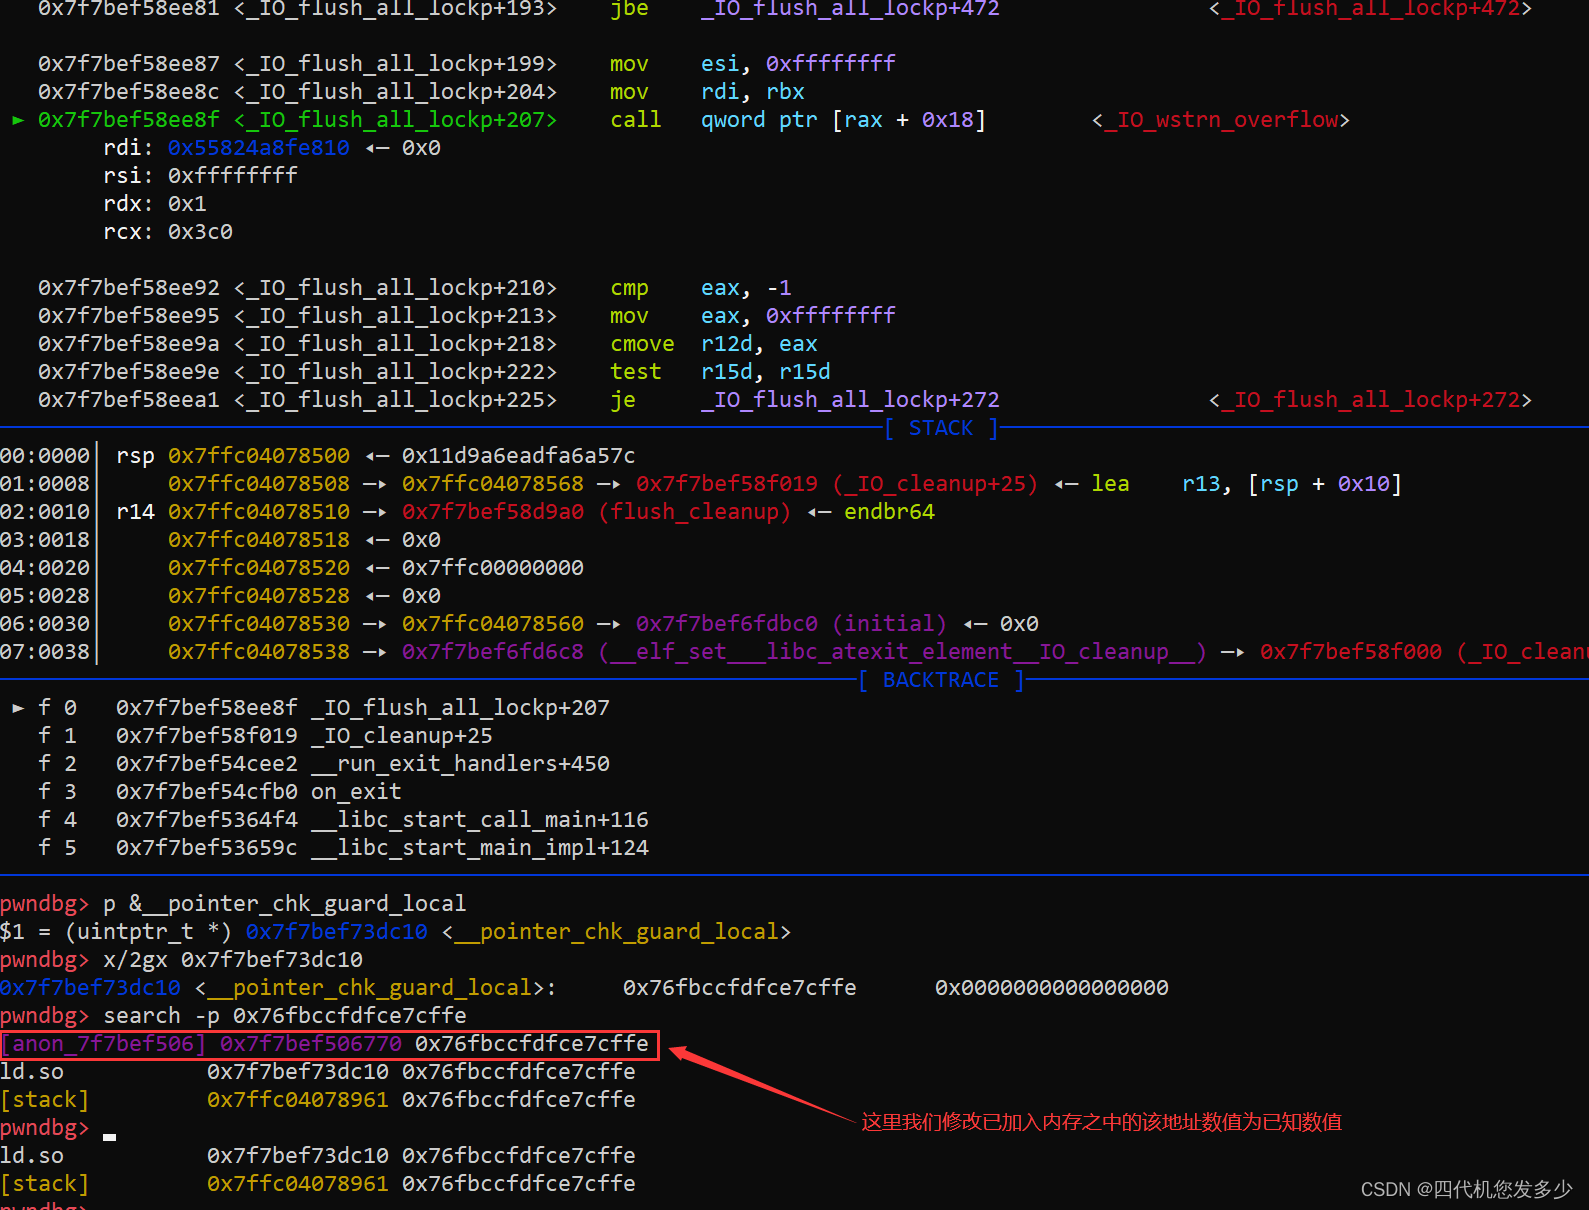This screenshot has width=1589, height=1210.
Task: Click the mov rdi, rbx instruction at +204
Action: point(421,92)
